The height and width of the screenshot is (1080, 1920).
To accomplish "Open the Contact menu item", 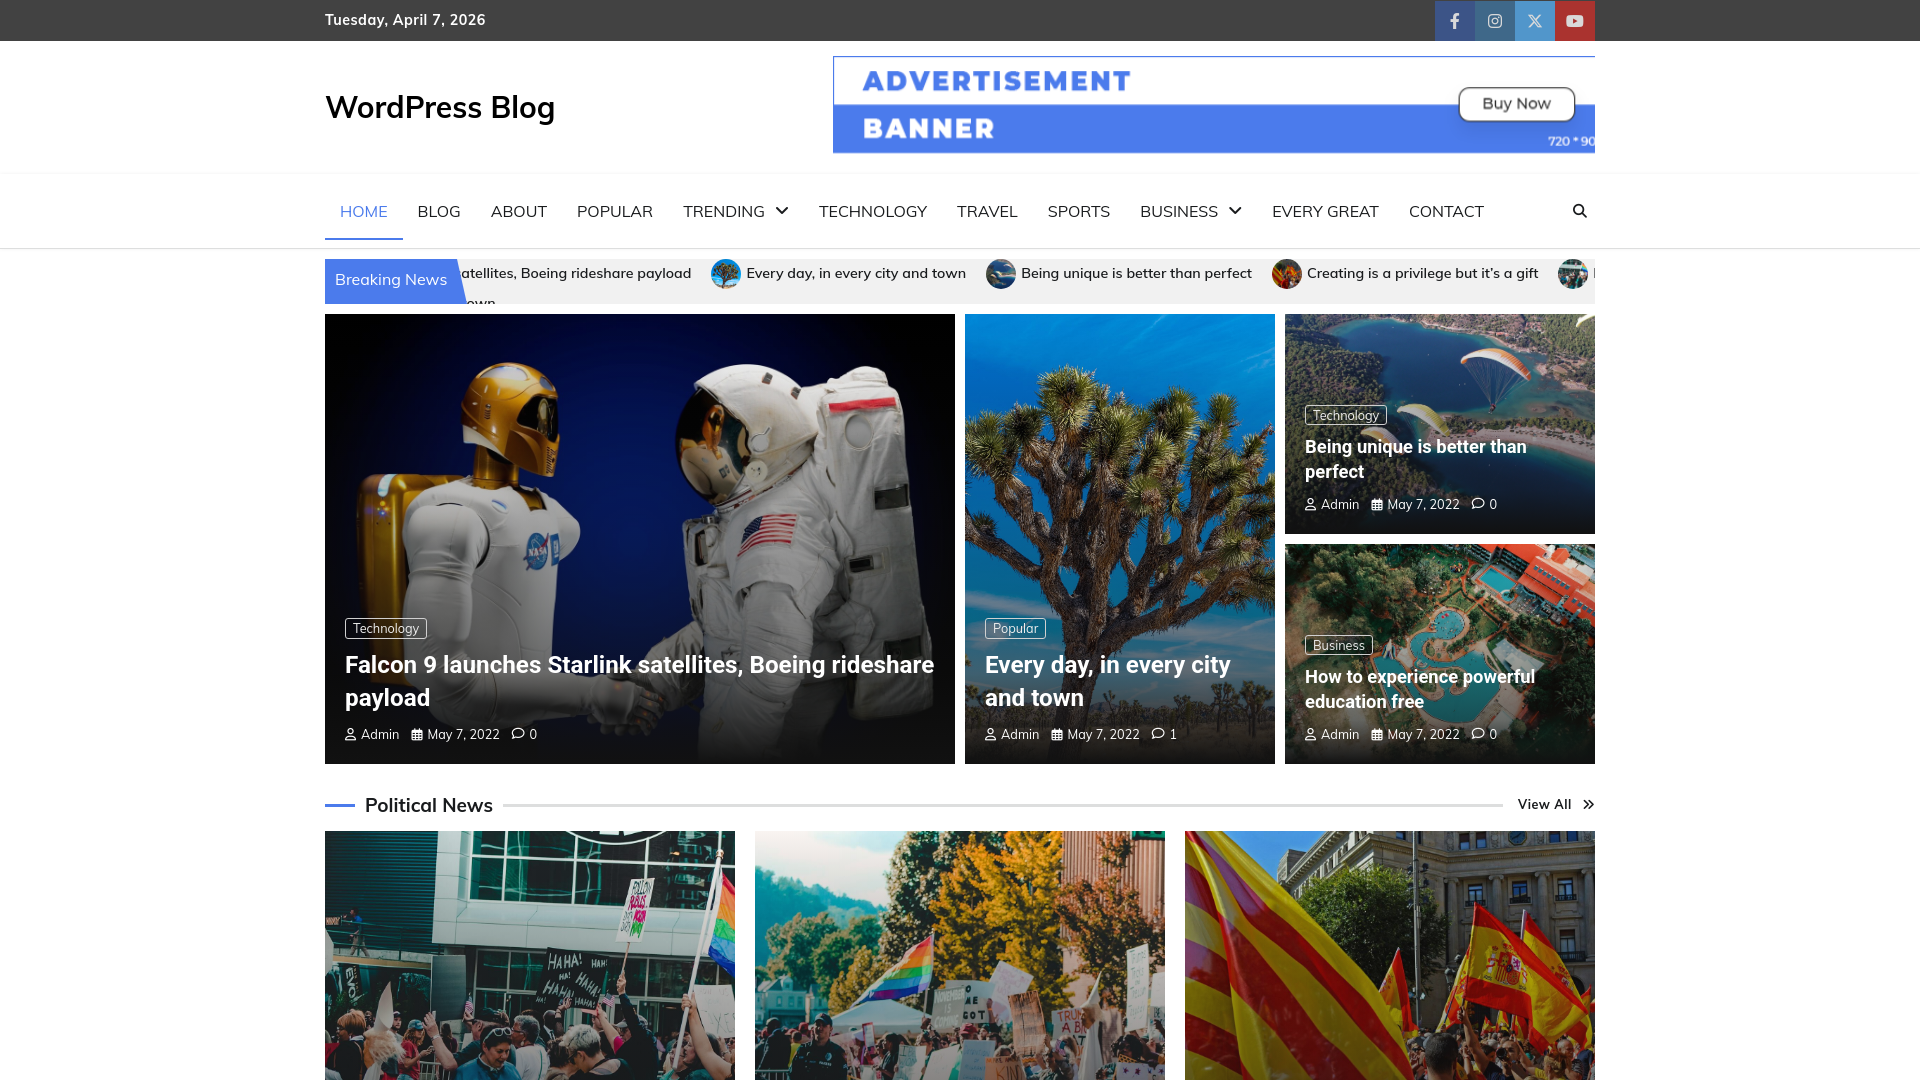I will (1446, 211).
